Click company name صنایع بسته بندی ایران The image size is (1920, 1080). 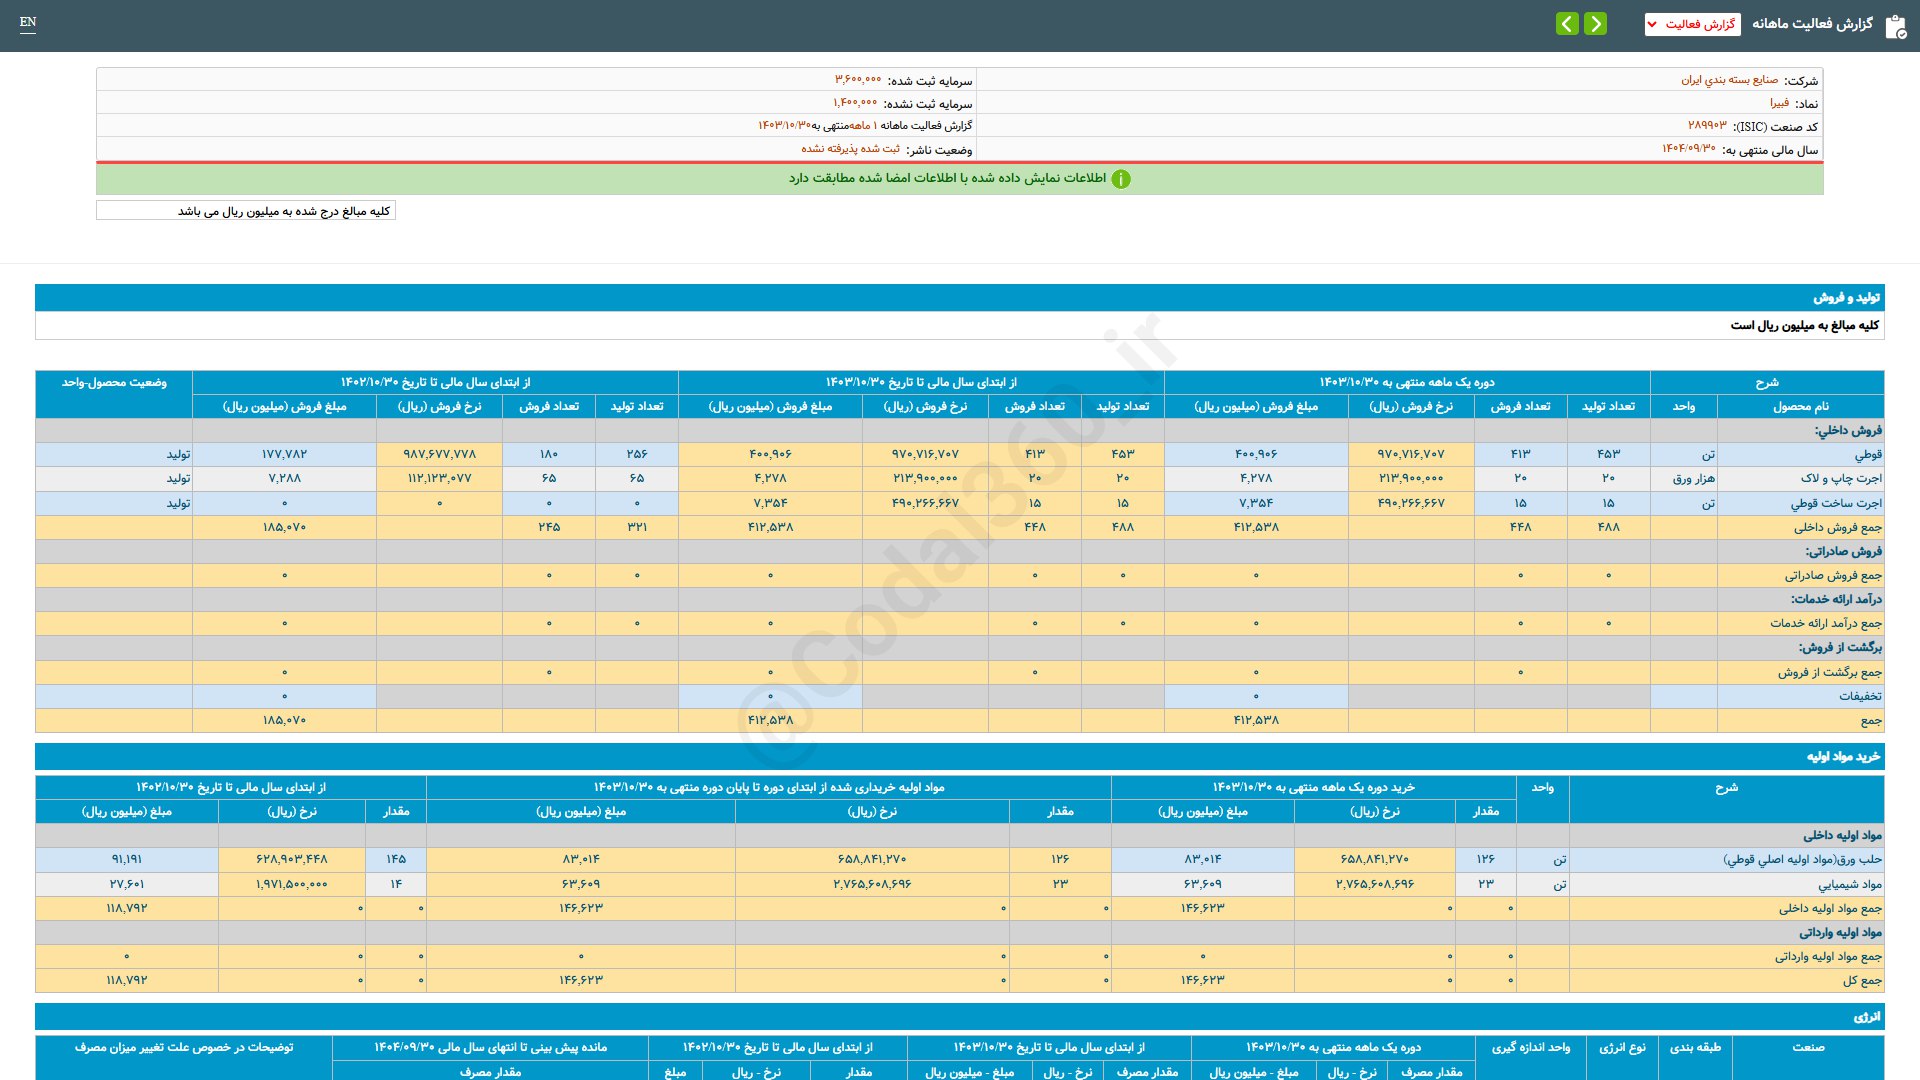click(1729, 80)
